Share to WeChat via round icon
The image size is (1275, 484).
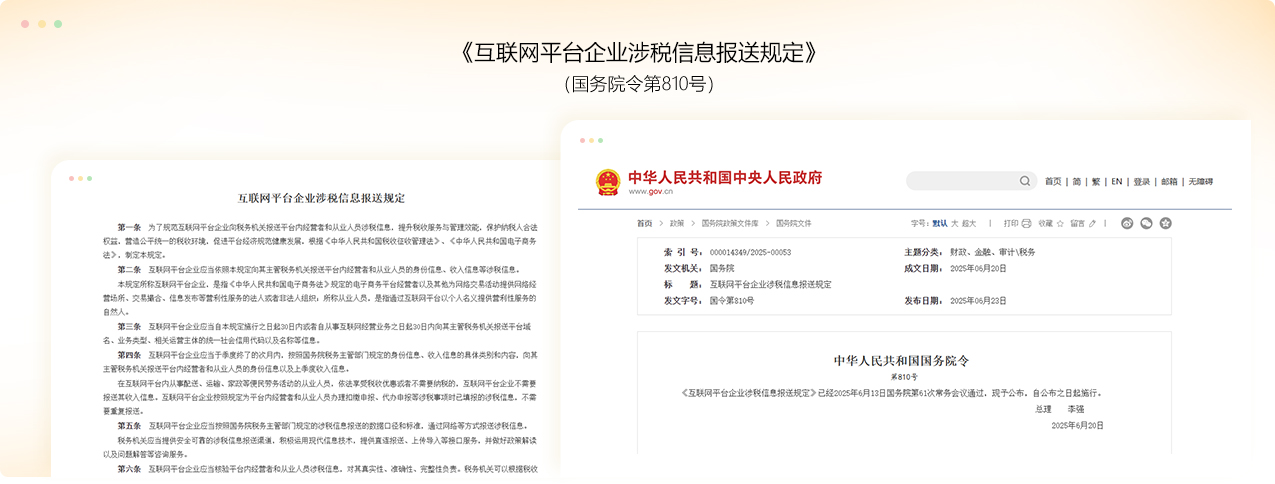coord(1146,223)
